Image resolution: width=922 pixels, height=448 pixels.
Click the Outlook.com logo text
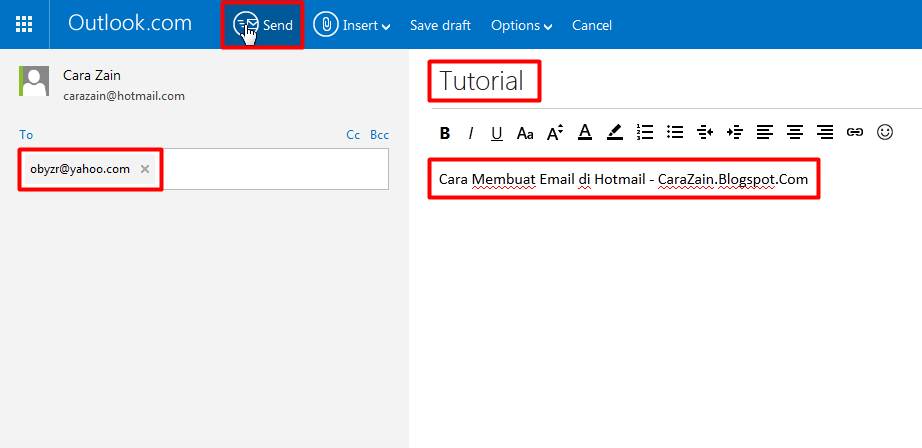coord(130,24)
